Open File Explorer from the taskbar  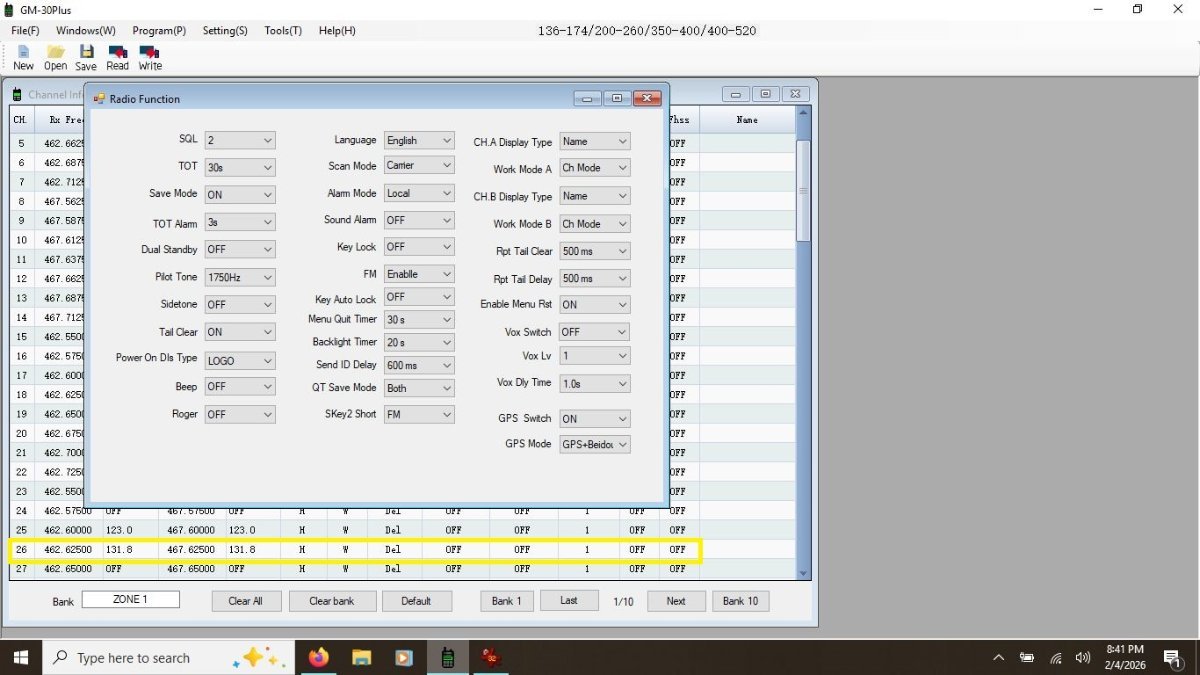click(x=361, y=657)
